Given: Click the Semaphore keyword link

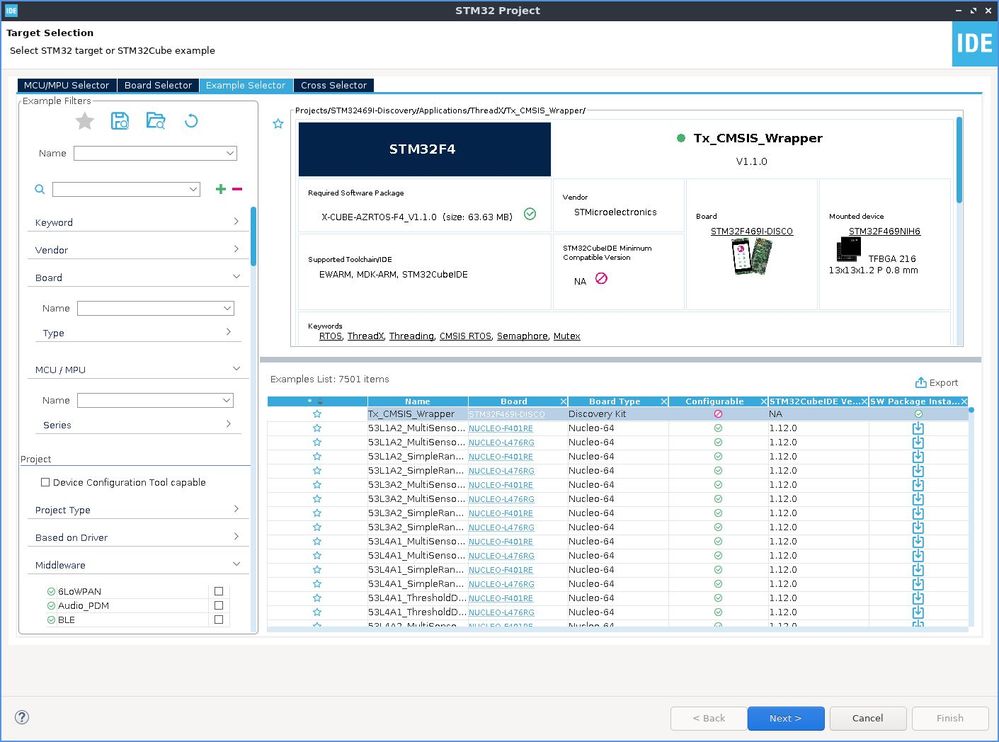Looking at the screenshot, I should 522,336.
